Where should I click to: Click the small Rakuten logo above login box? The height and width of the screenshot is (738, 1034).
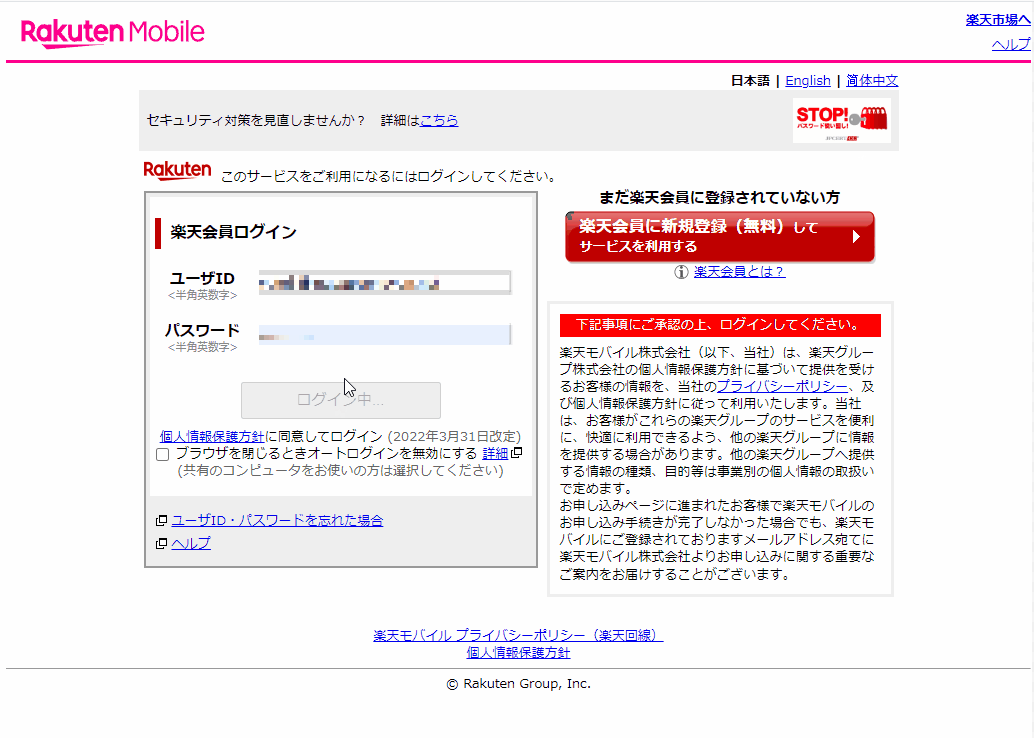pos(177,171)
